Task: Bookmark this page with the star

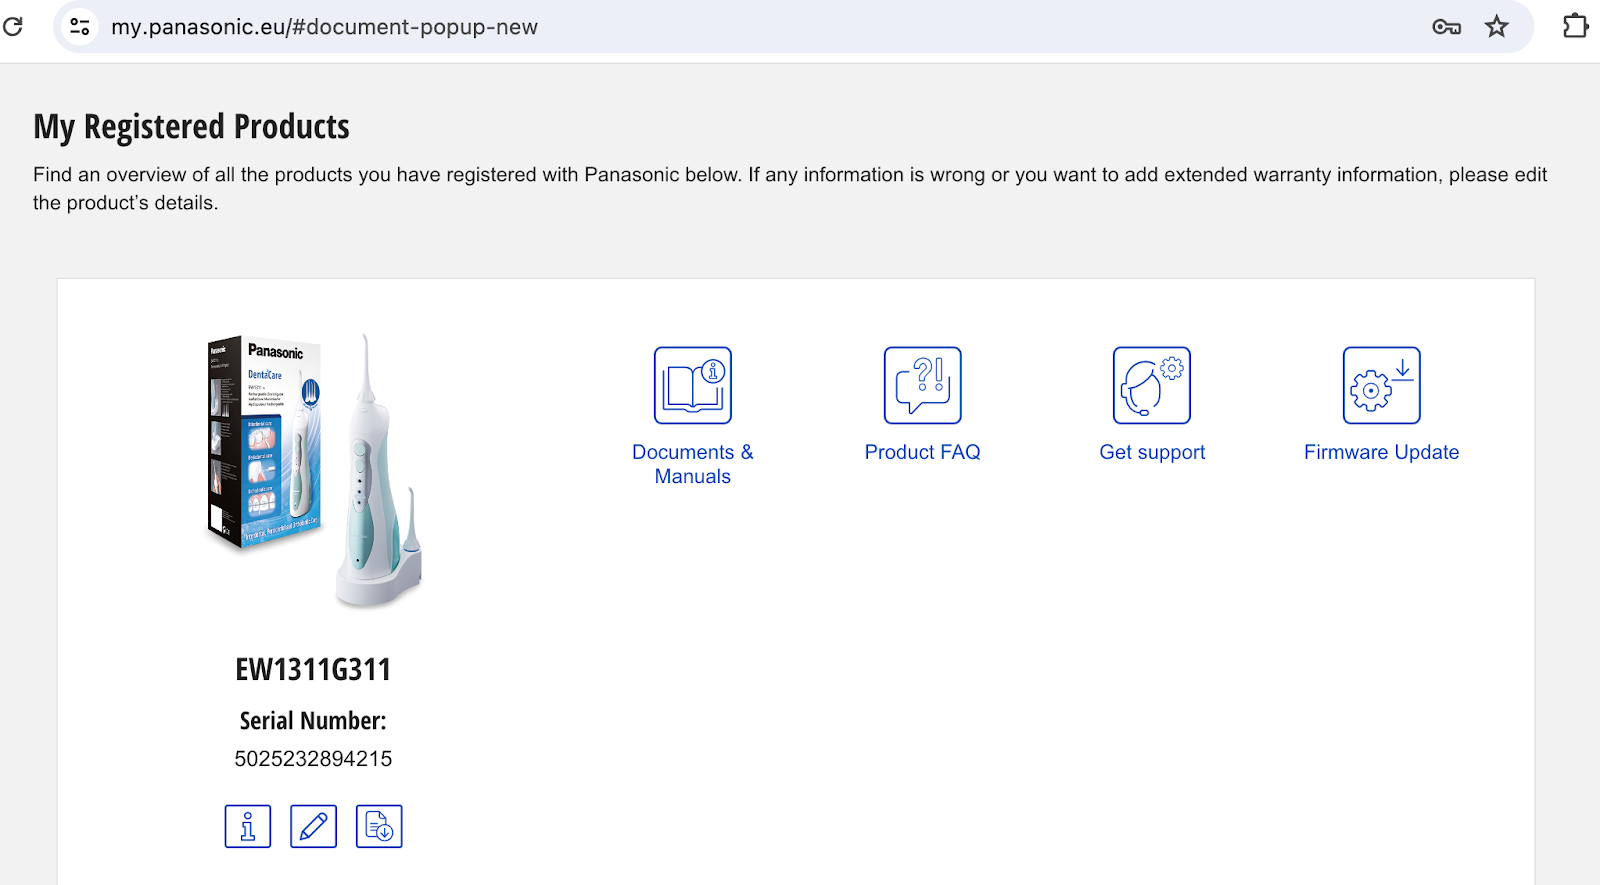Action: coord(1496,27)
